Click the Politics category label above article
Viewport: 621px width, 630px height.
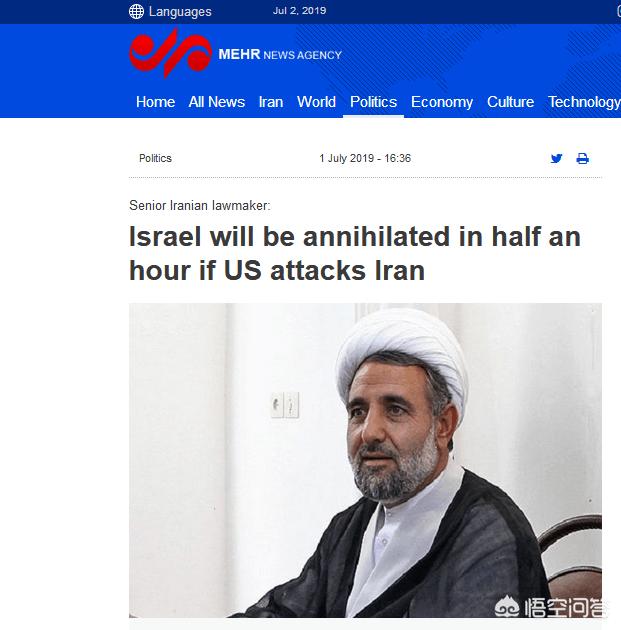point(155,158)
